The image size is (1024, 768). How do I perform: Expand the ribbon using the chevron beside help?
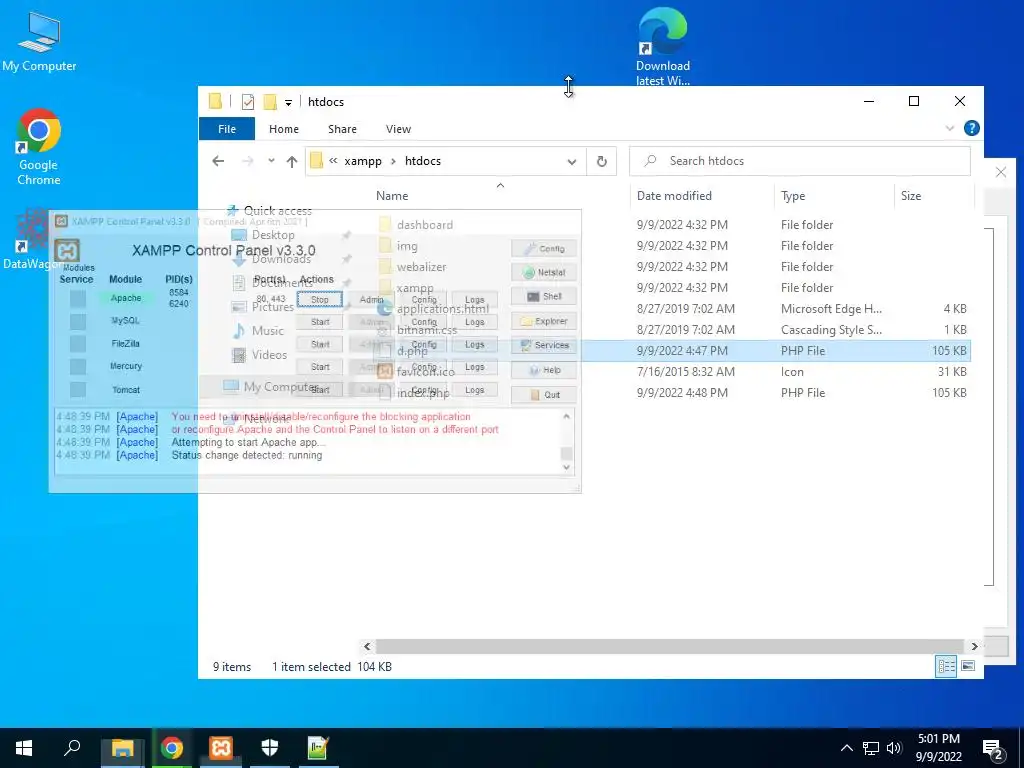[950, 129]
